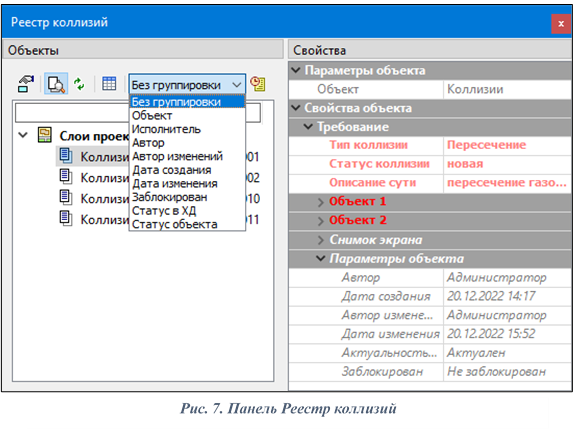Click the пересечение газо... description value
This screenshot has height=432, width=574.
[x=507, y=182]
